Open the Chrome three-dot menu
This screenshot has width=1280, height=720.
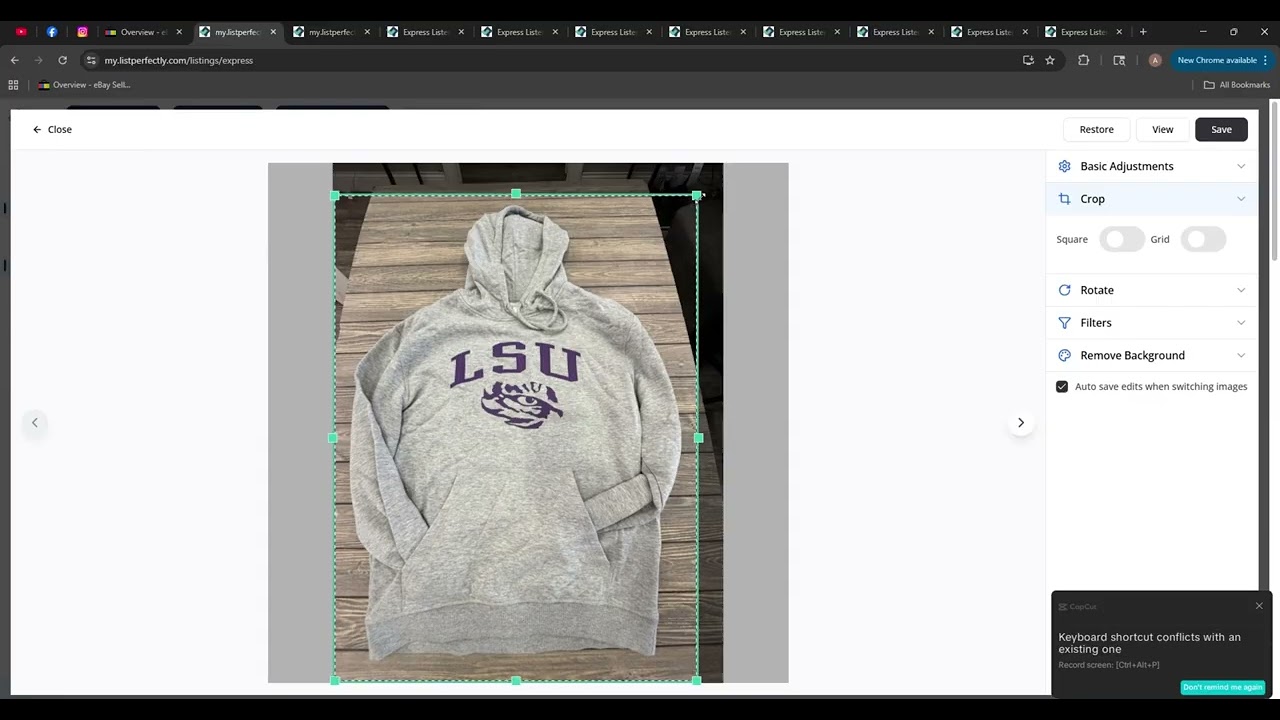pyautogui.click(x=1265, y=60)
